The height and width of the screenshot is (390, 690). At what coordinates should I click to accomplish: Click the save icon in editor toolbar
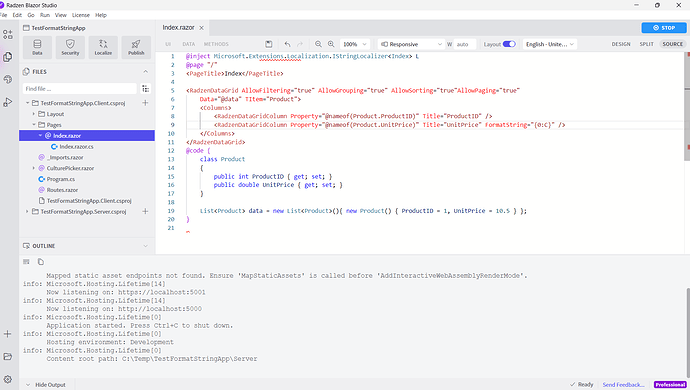(268, 44)
